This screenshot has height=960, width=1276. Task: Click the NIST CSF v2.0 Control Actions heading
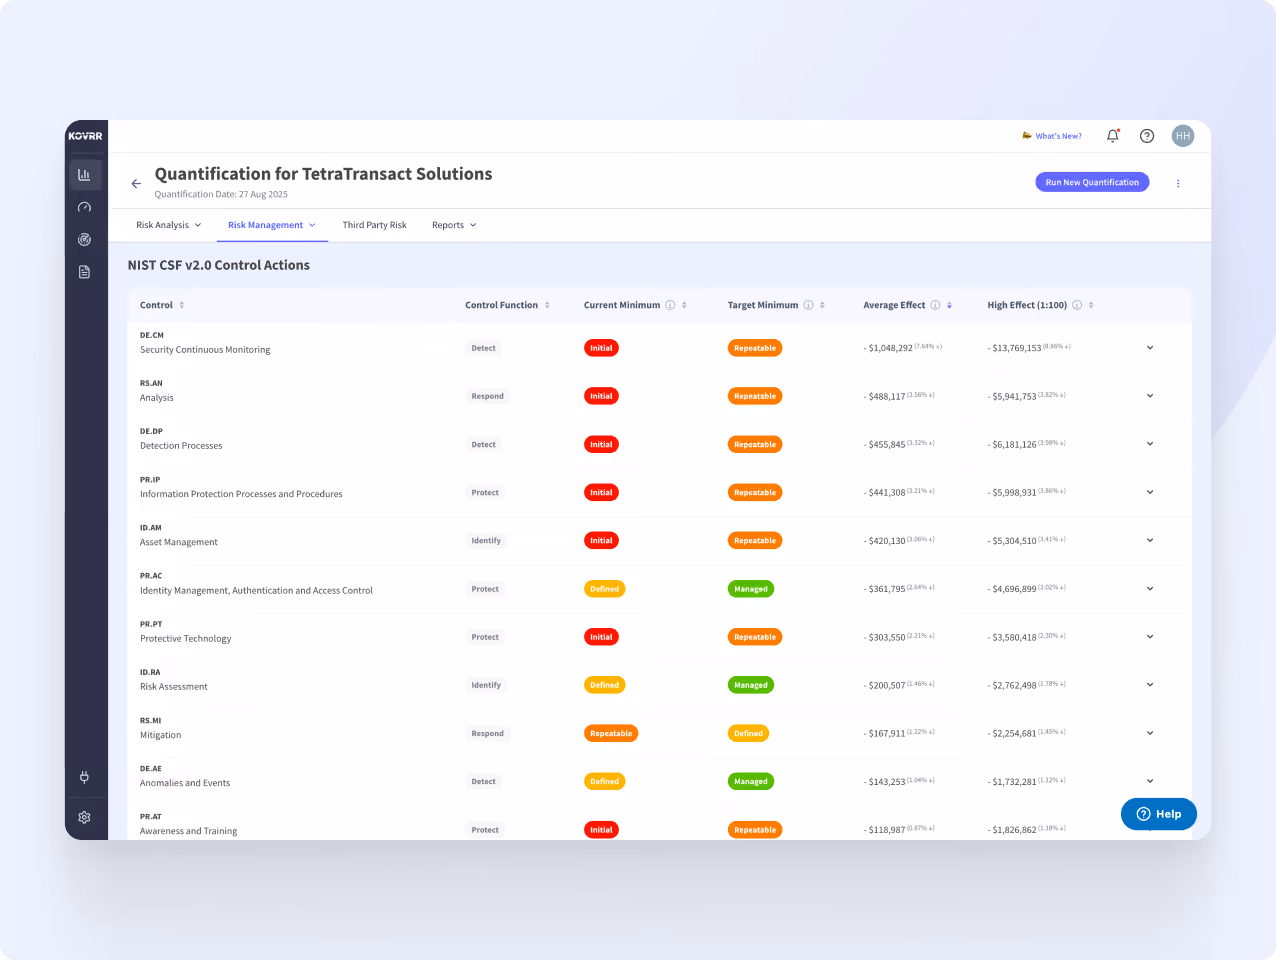[219, 265]
